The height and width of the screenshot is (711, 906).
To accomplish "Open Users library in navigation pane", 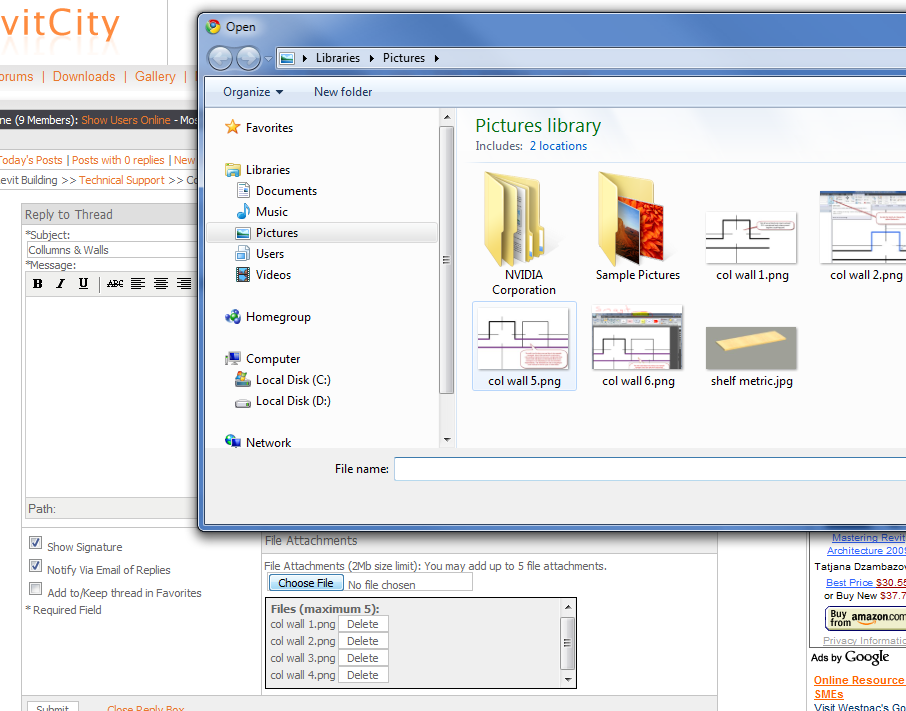I will pos(259,254).
